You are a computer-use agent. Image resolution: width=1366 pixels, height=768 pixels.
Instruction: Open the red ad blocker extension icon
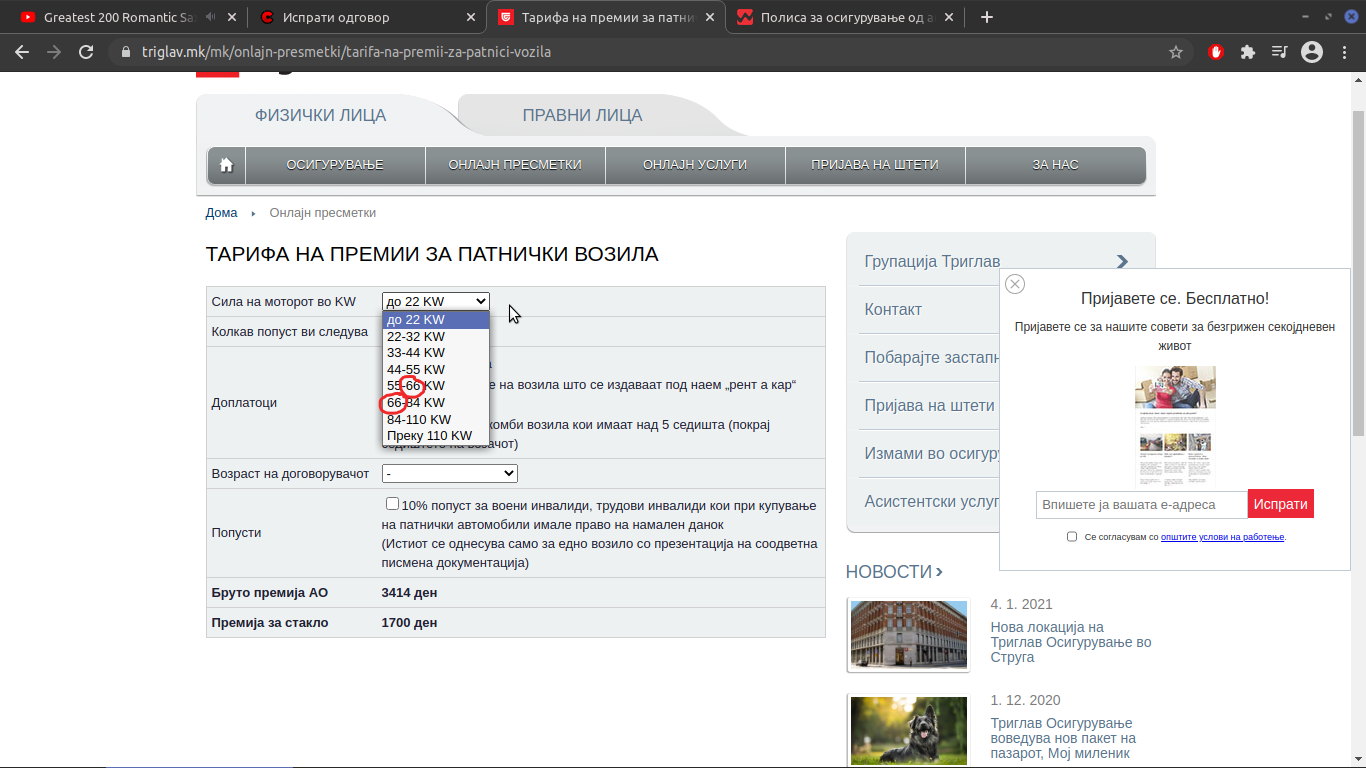pyautogui.click(x=1216, y=52)
